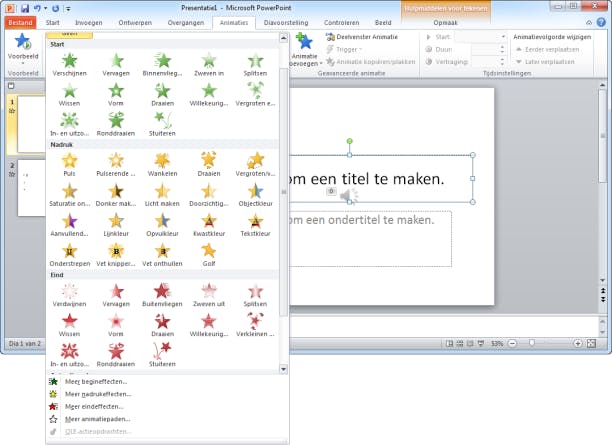Select the Onderstrepen emphasis effect
The height and width of the screenshot is (445, 612).
click(69, 255)
